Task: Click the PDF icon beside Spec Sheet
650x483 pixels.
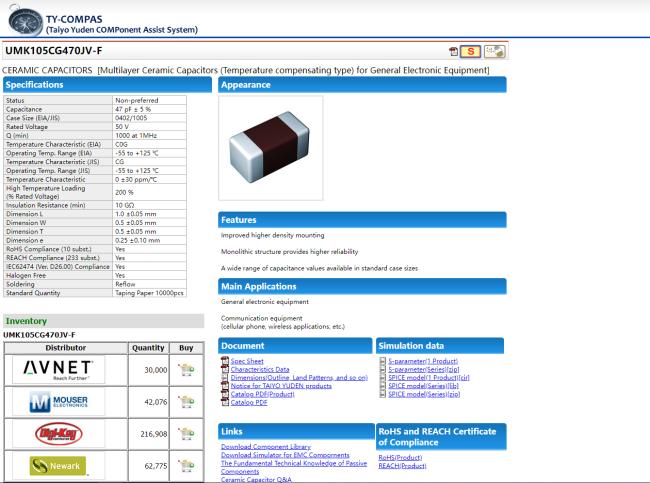Action: pos(225,360)
